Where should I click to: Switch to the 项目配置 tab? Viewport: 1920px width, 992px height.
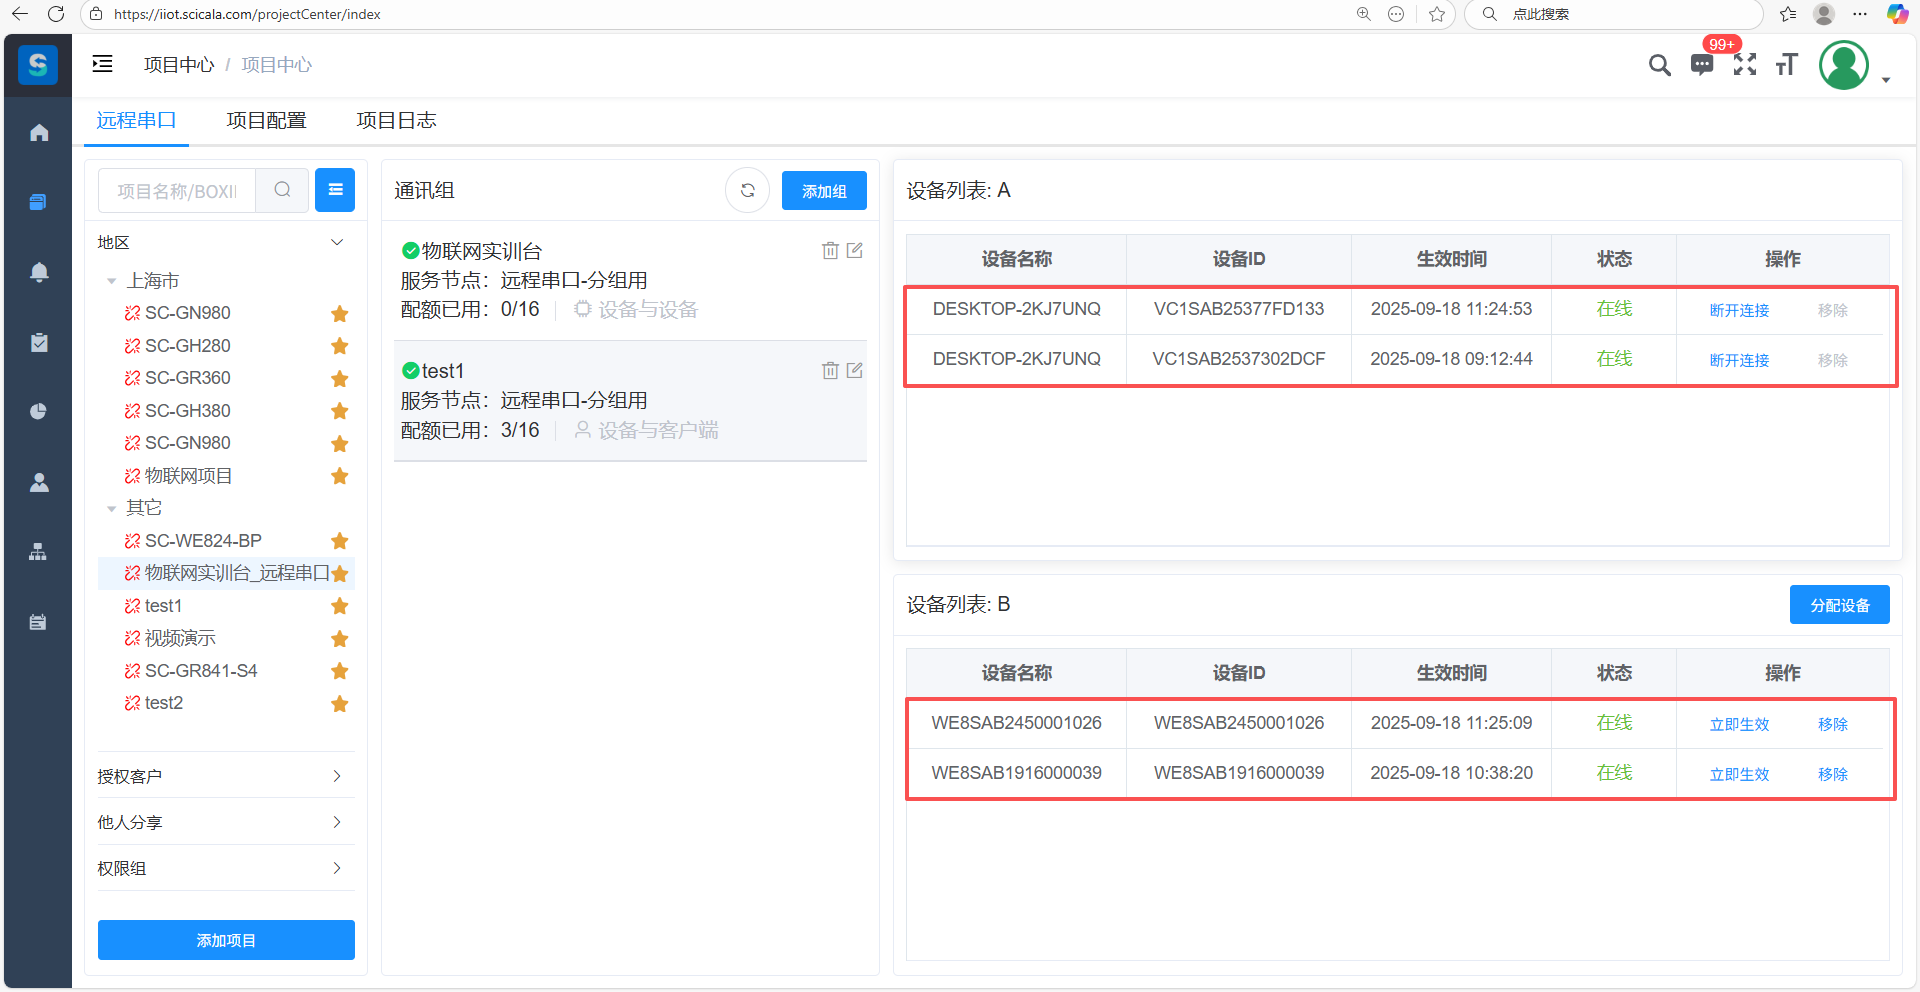(x=266, y=121)
